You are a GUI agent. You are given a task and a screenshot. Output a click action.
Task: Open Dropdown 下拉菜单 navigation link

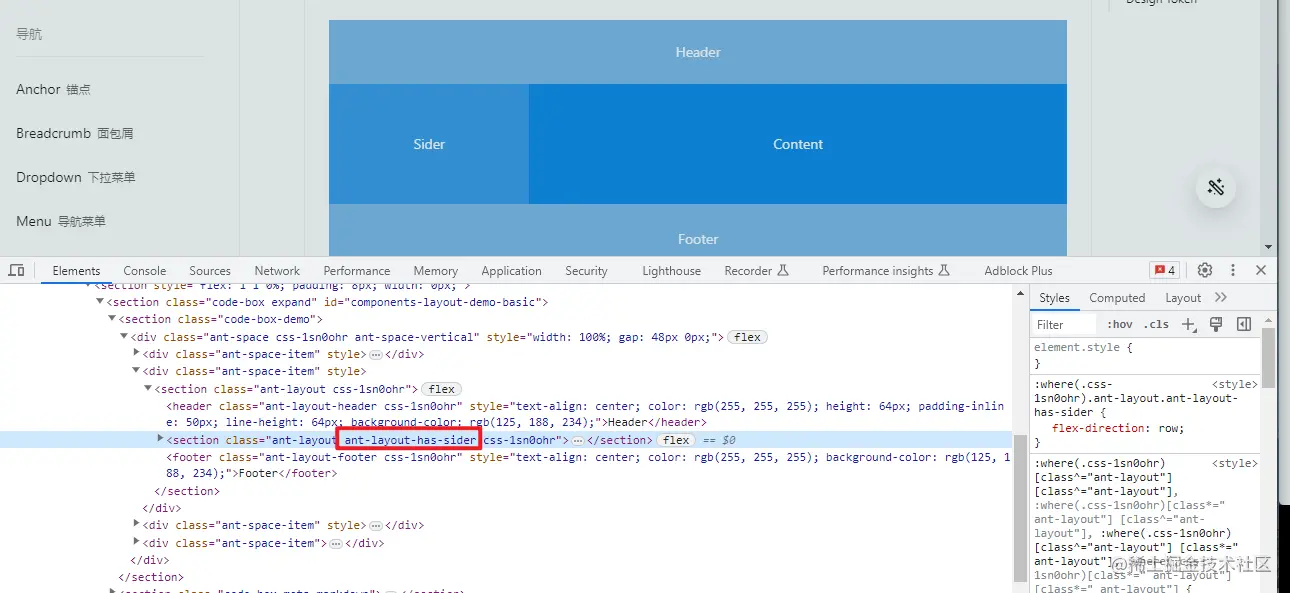pyautogui.click(x=76, y=177)
